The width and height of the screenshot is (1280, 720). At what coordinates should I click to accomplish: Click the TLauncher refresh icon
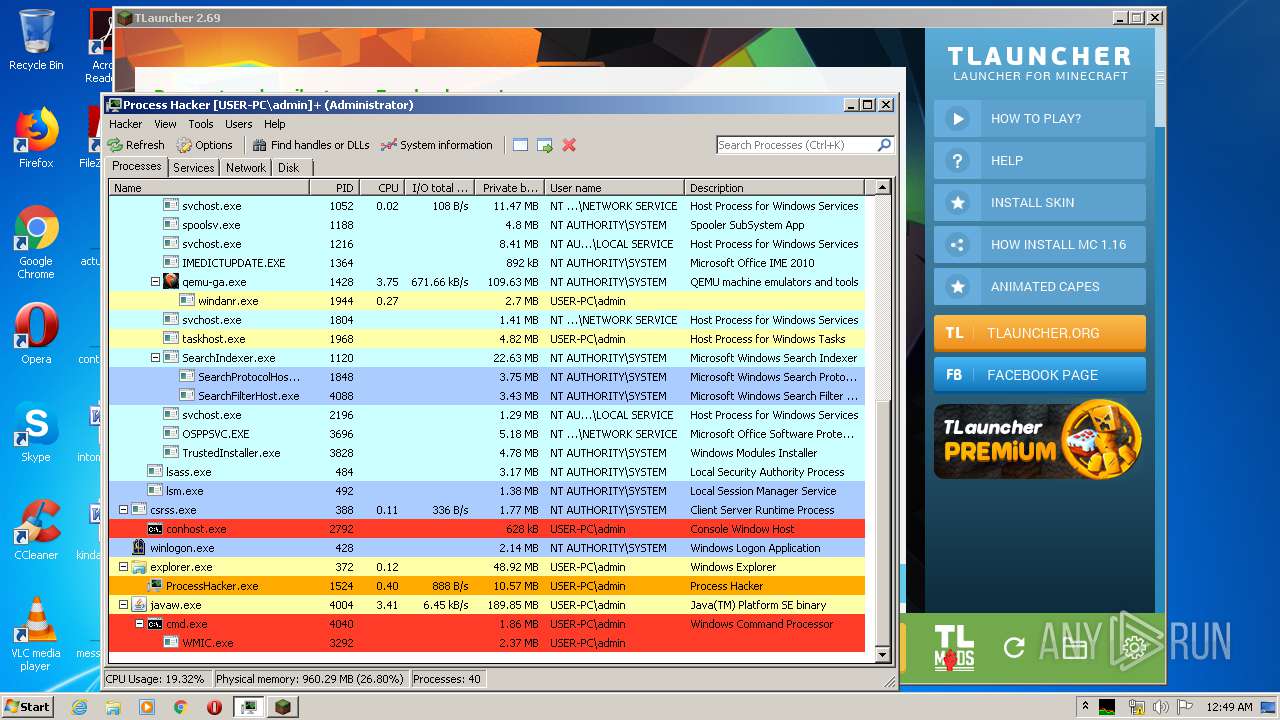1014,647
